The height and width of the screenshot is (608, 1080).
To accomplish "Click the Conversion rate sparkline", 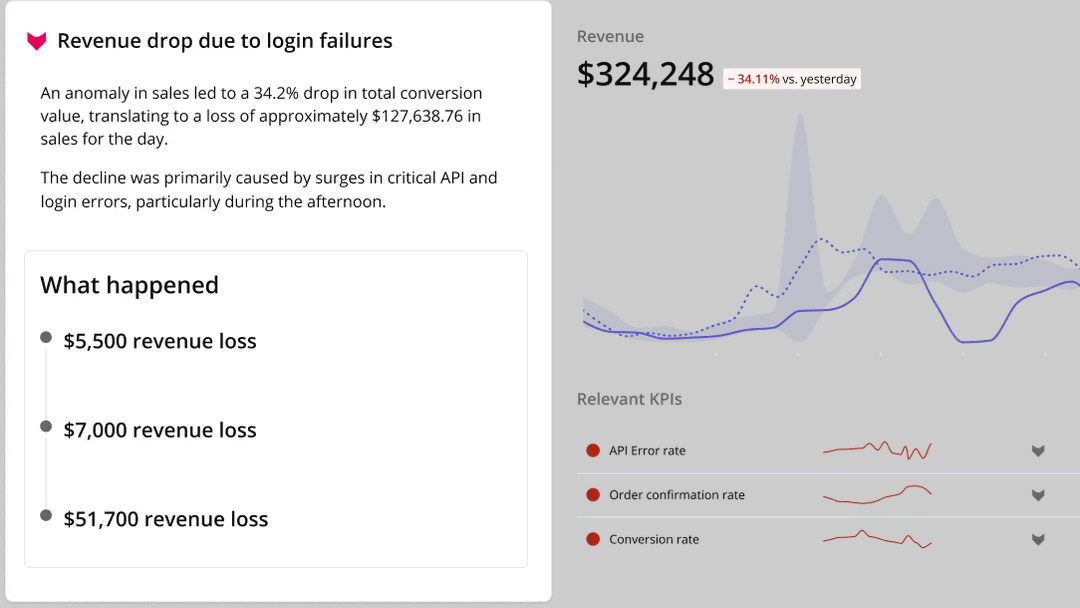I will [x=877, y=539].
